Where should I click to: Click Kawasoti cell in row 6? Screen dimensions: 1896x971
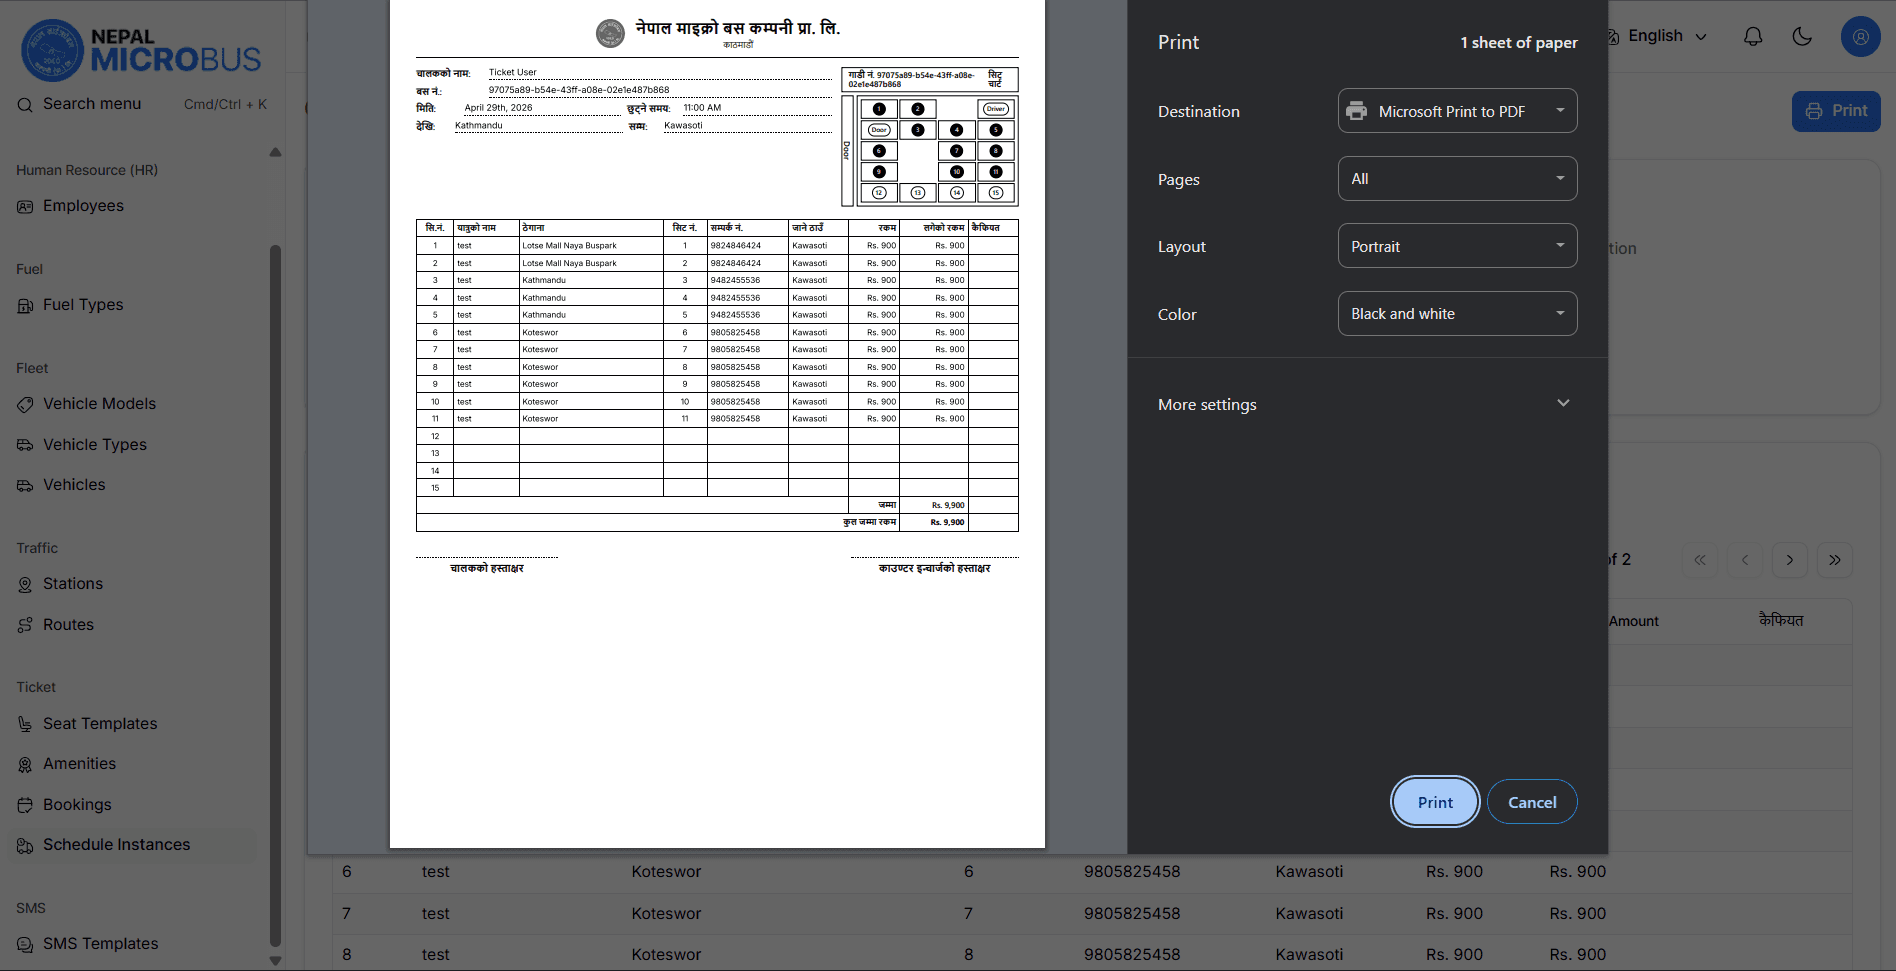click(1309, 872)
